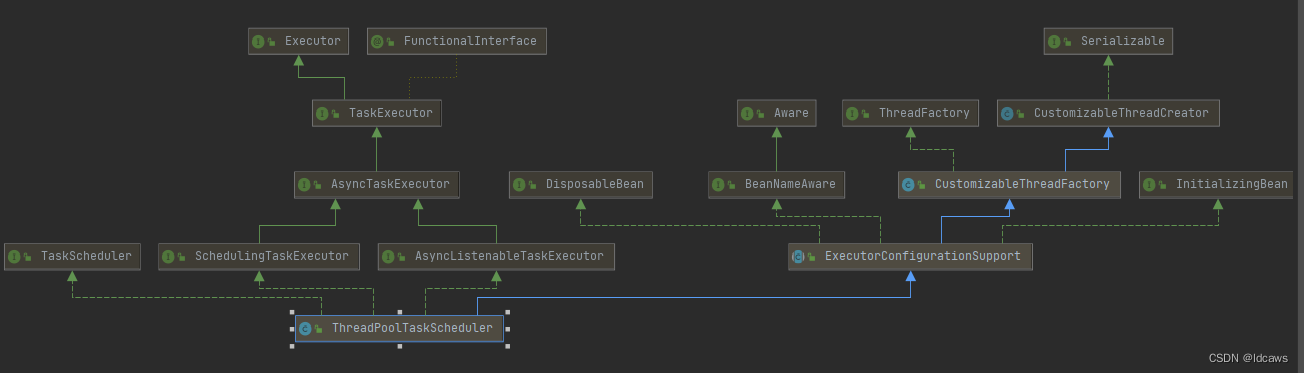The width and height of the screenshot is (1304, 373).
Task: Select the "FunctionalInterface" label text
Action: pos(470,42)
